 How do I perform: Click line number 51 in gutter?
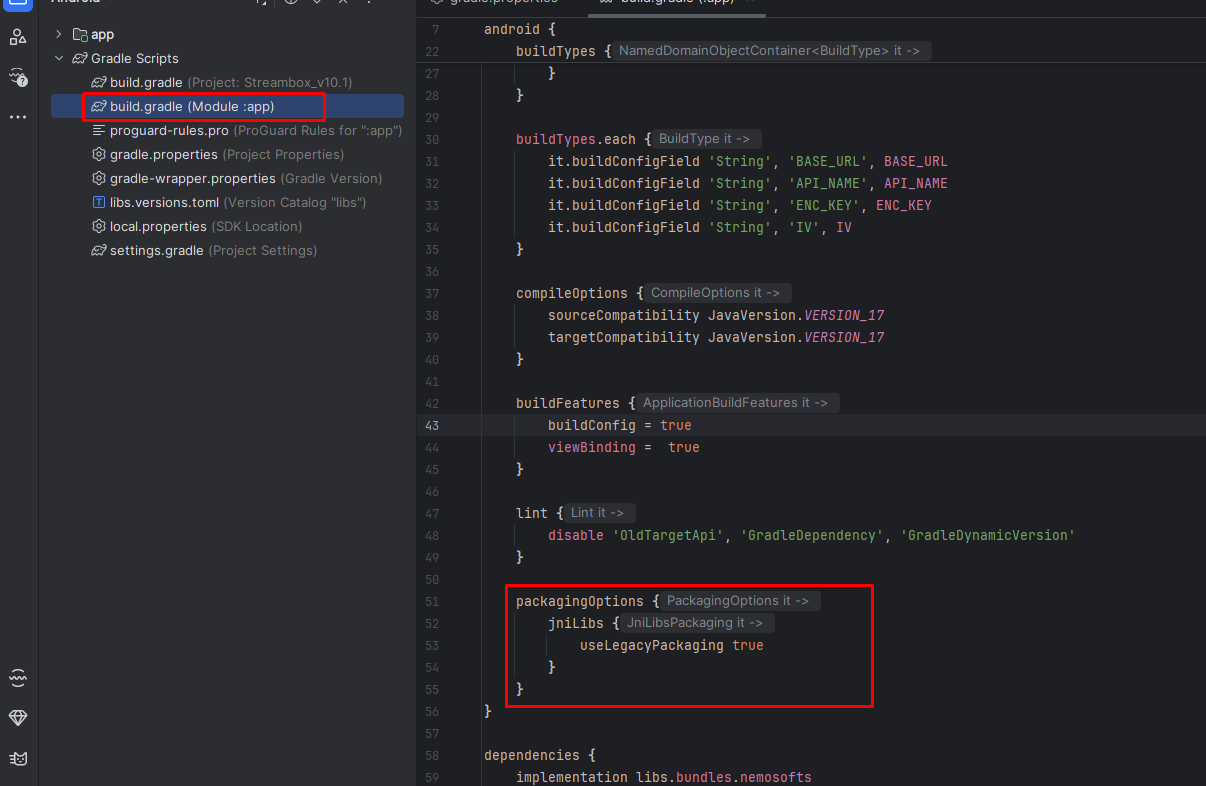tap(432, 601)
